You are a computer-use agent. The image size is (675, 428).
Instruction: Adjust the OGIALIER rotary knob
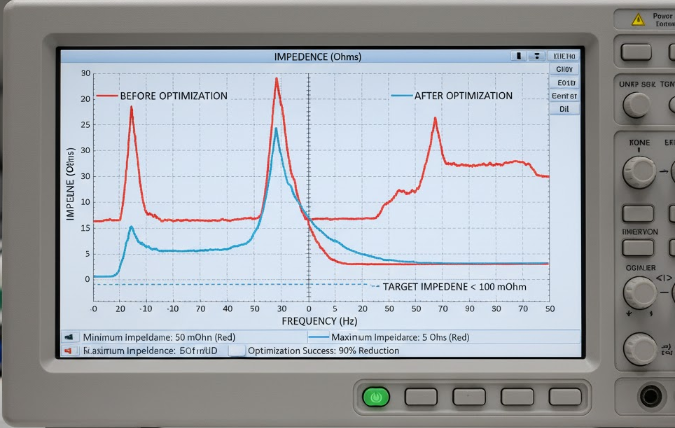(640, 293)
